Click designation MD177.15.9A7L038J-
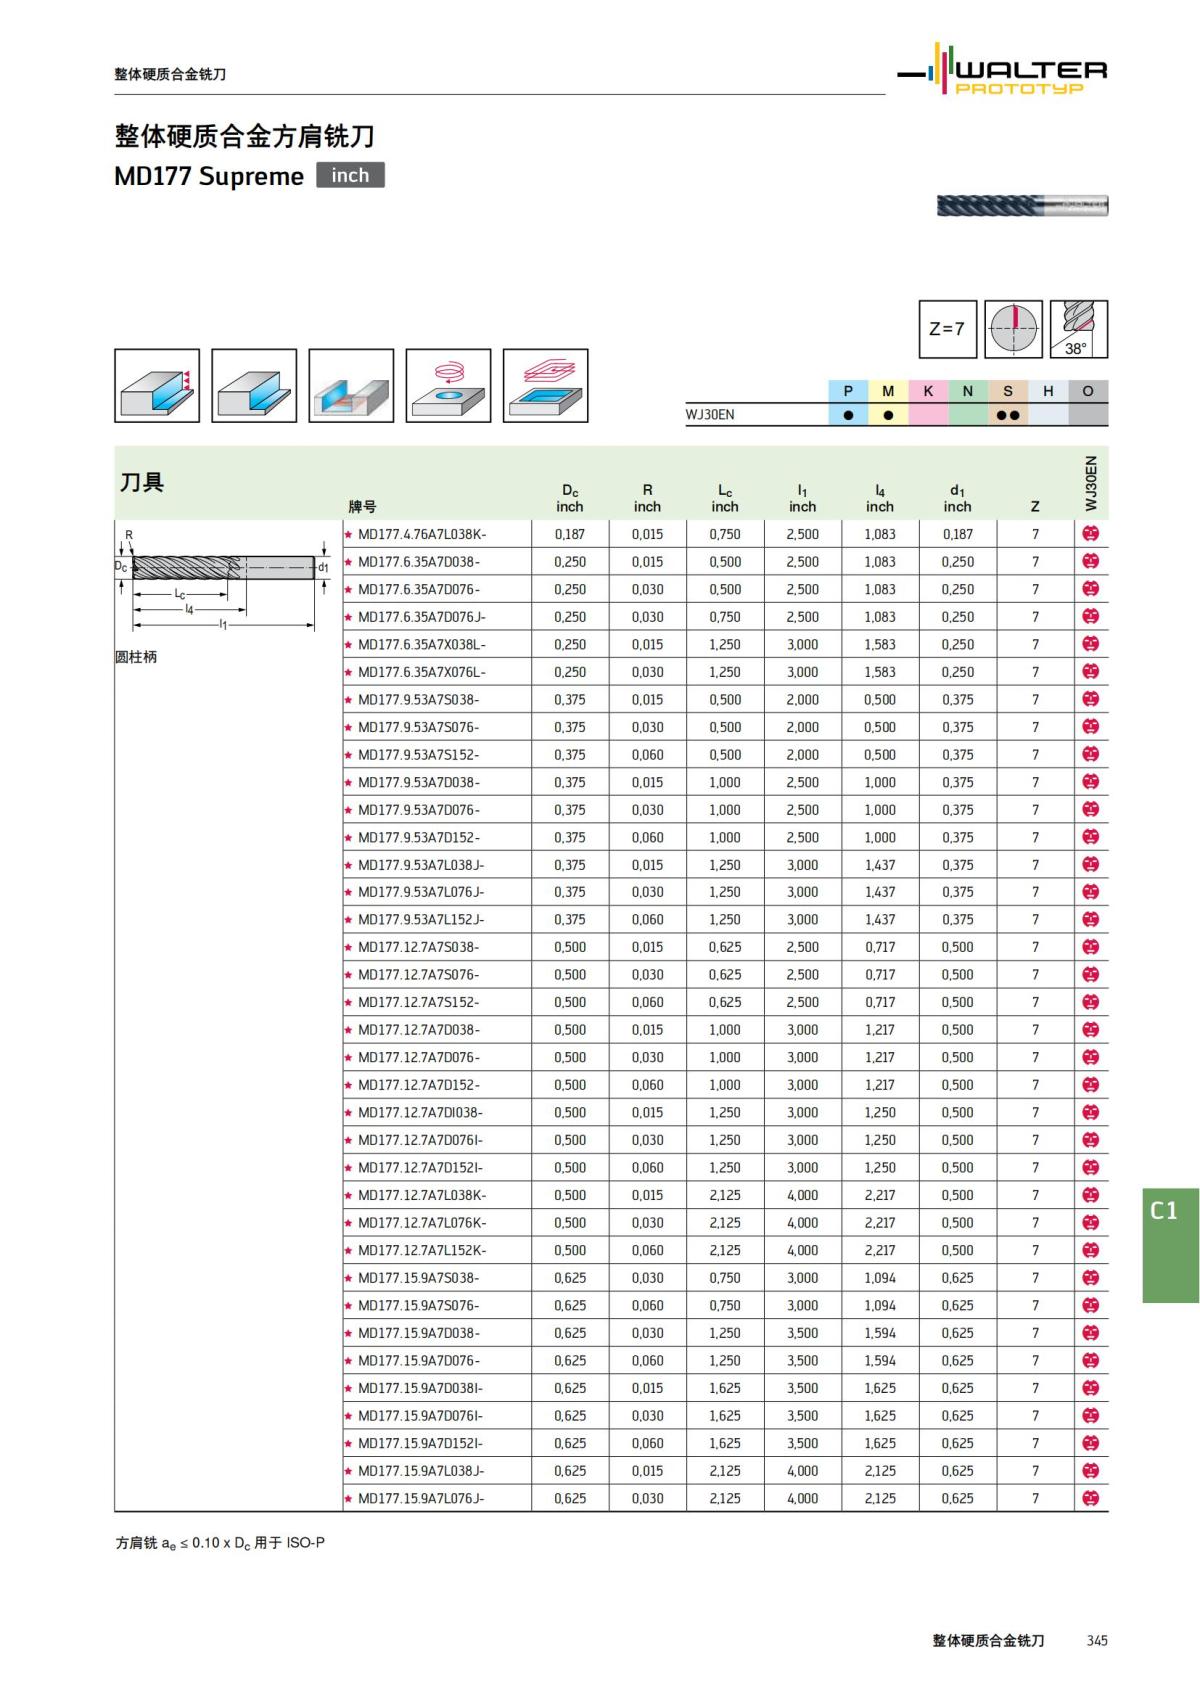The image size is (1200, 1697). pyautogui.click(x=422, y=1471)
